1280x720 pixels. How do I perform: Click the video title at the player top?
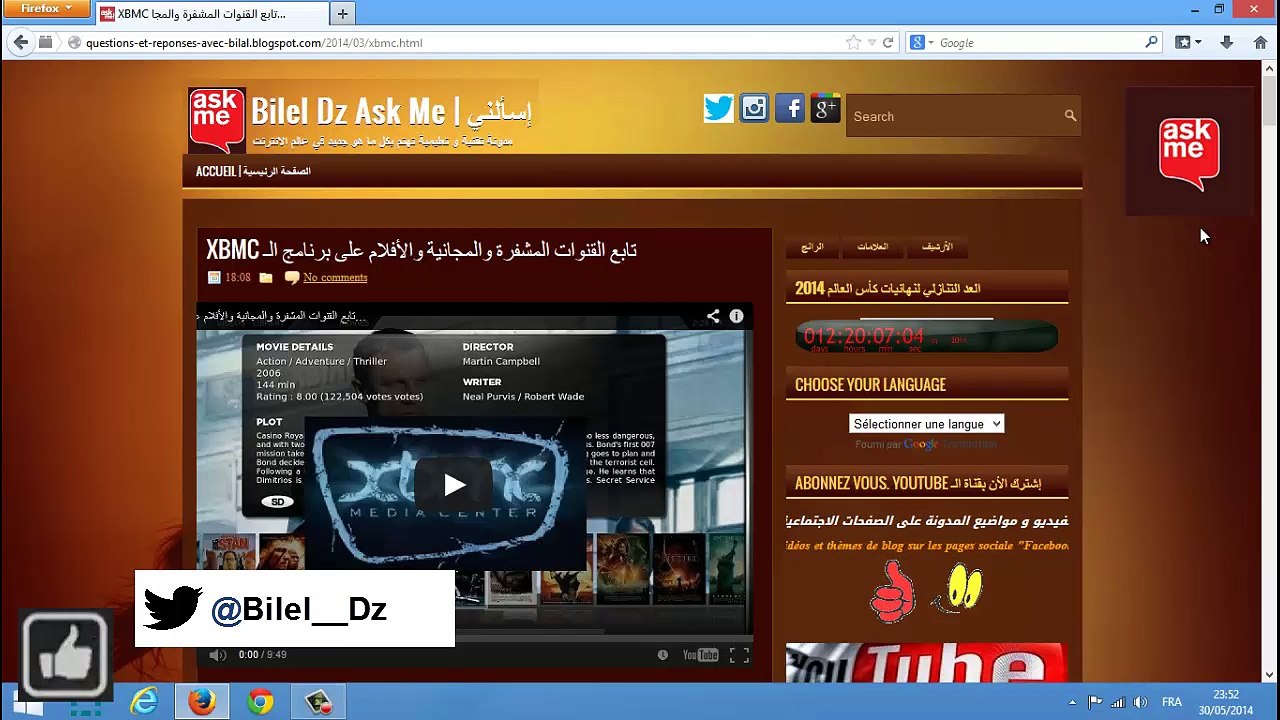tap(282, 316)
